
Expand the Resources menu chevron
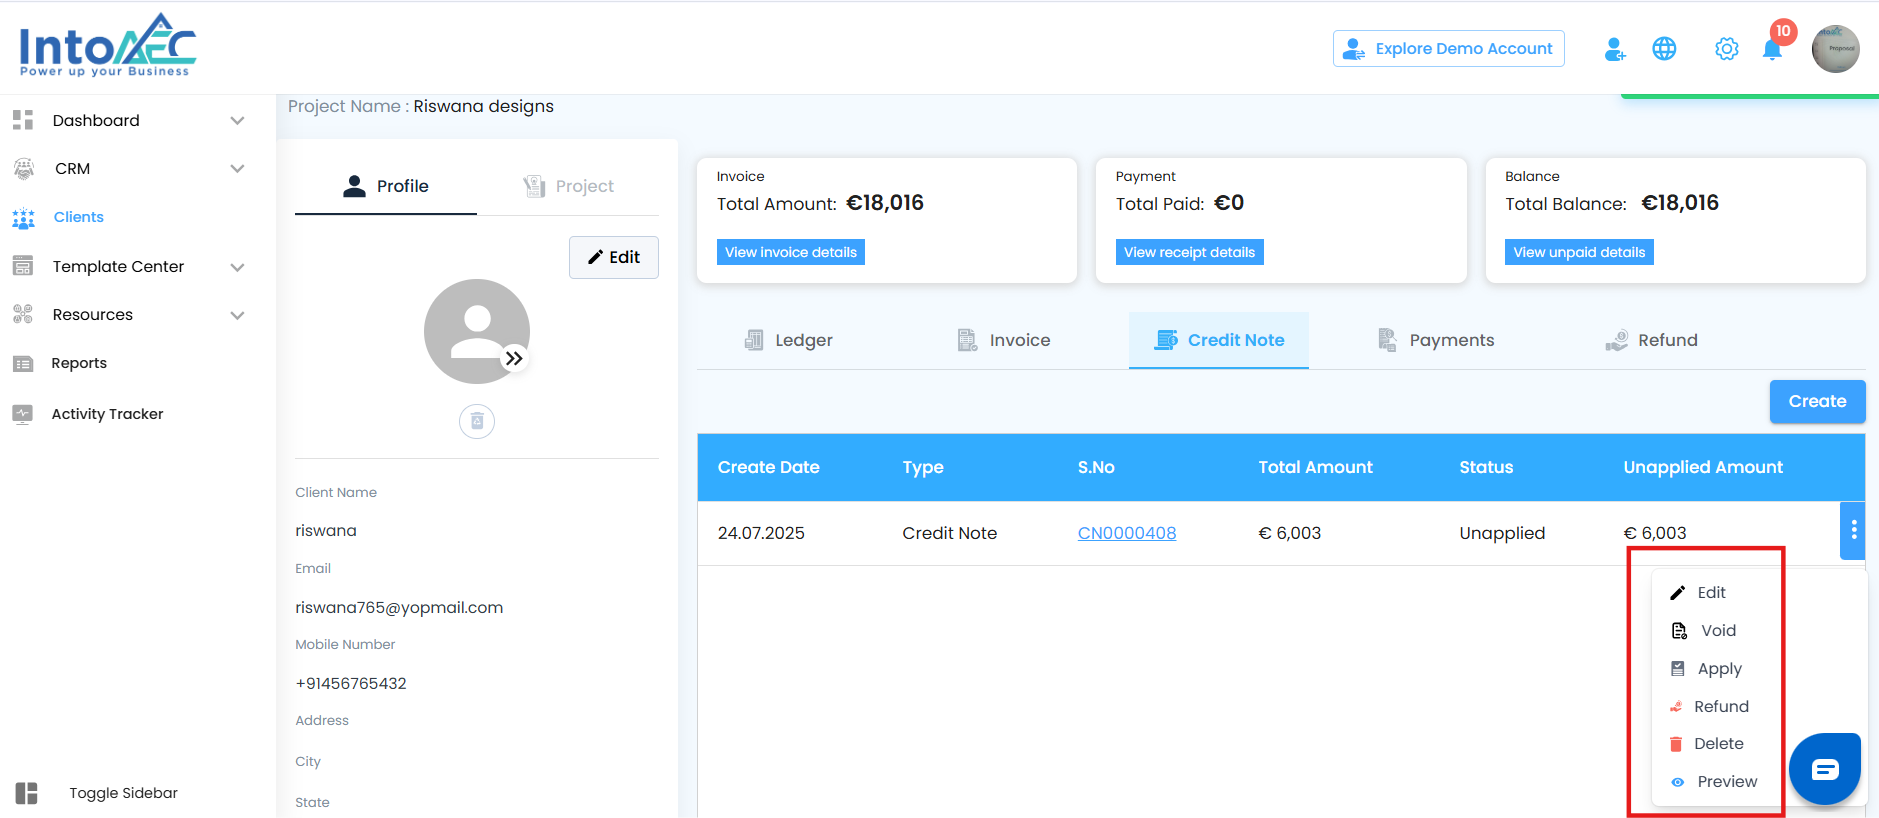tap(237, 315)
